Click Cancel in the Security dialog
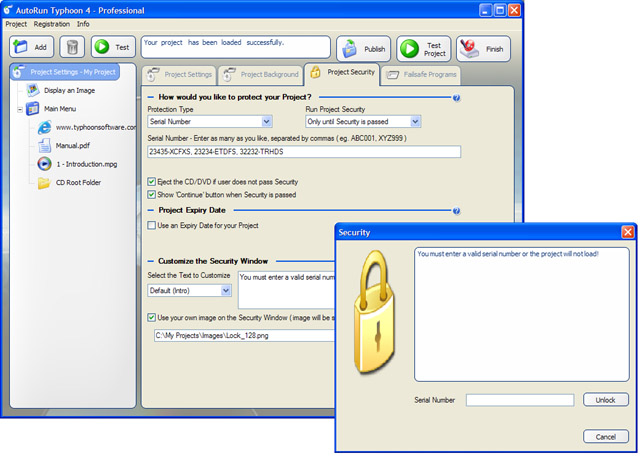640x456 pixels. [x=606, y=437]
